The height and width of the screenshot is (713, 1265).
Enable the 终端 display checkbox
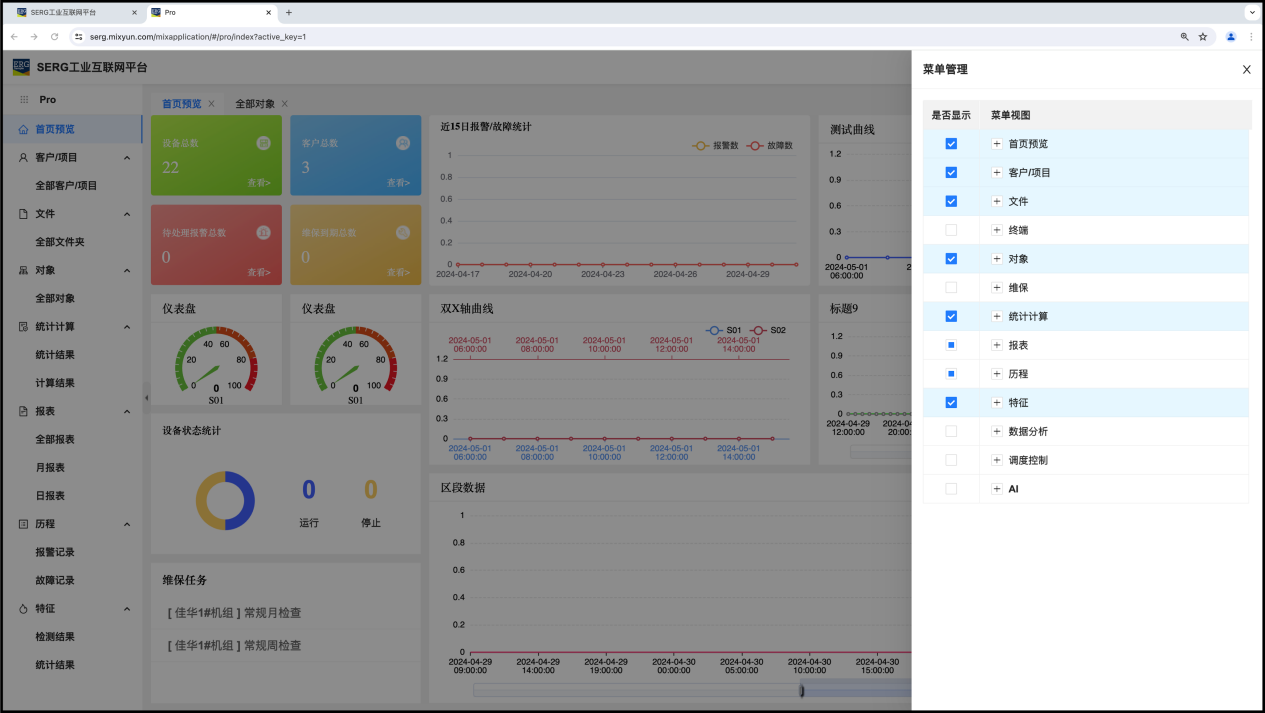(x=951, y=230)
